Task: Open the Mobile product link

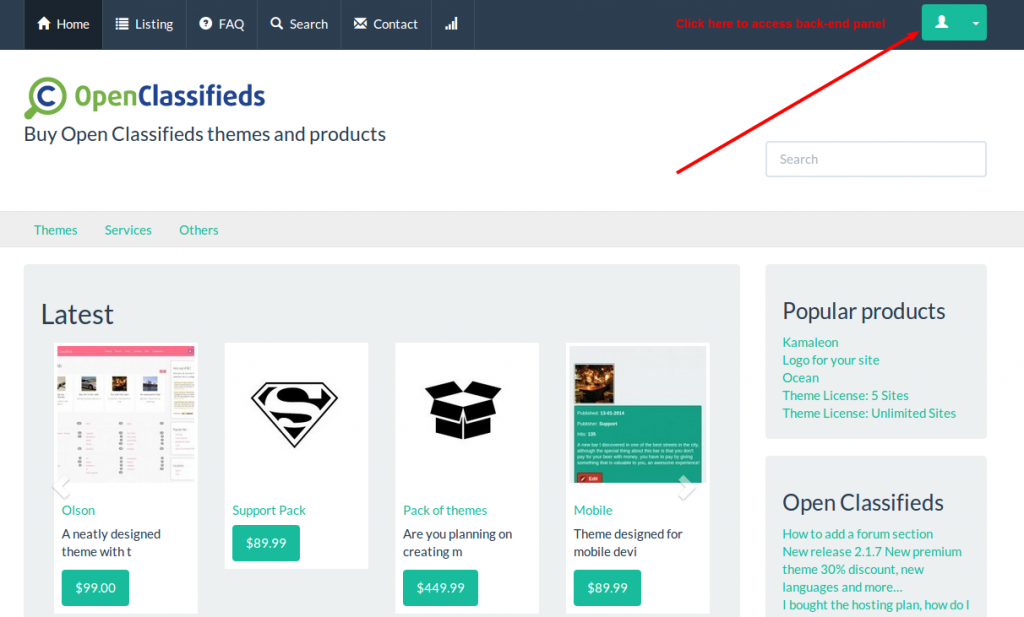Action: (593, 511)
